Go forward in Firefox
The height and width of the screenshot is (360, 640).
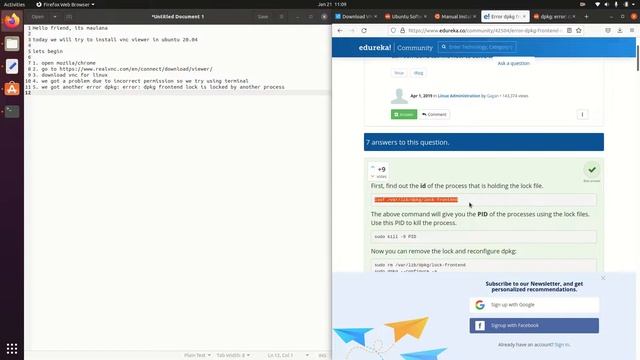pos(352,31)
